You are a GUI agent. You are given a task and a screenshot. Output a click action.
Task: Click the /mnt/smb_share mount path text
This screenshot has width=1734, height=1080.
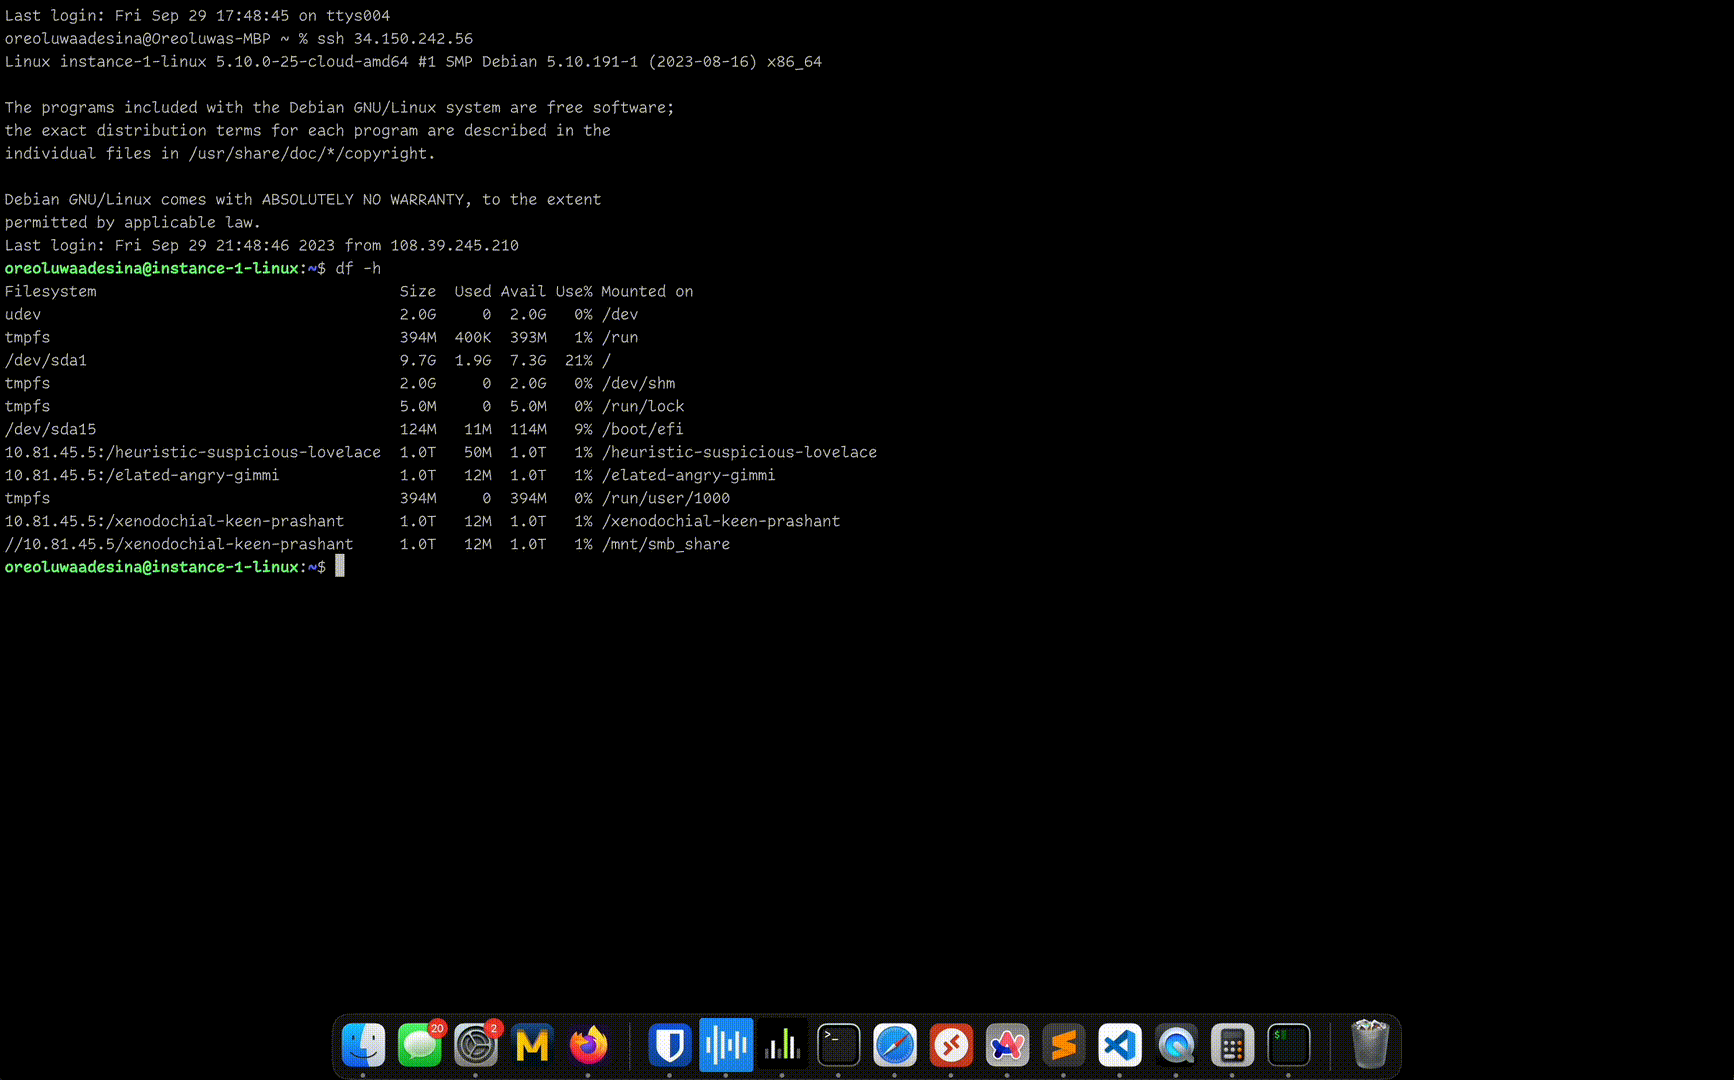[x=665, y=544]
